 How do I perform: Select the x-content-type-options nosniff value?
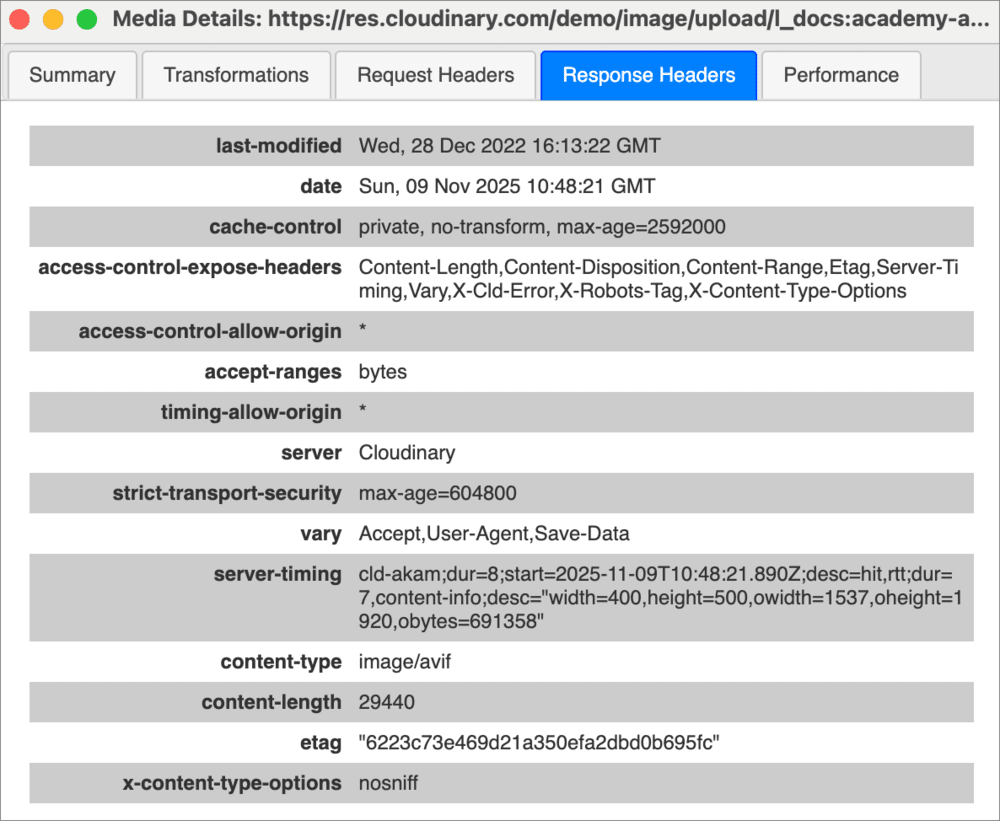(x=389, y=783)
